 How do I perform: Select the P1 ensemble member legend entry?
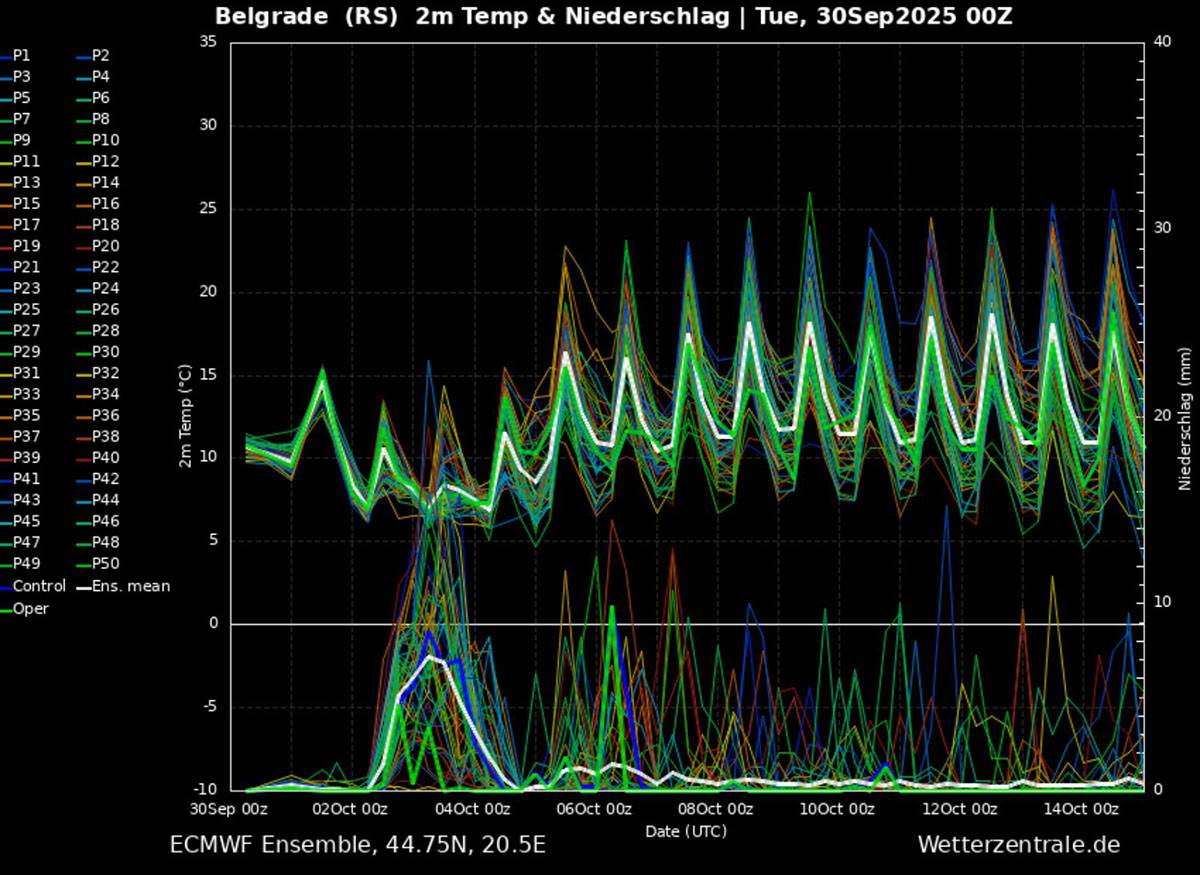coord(22,55)
